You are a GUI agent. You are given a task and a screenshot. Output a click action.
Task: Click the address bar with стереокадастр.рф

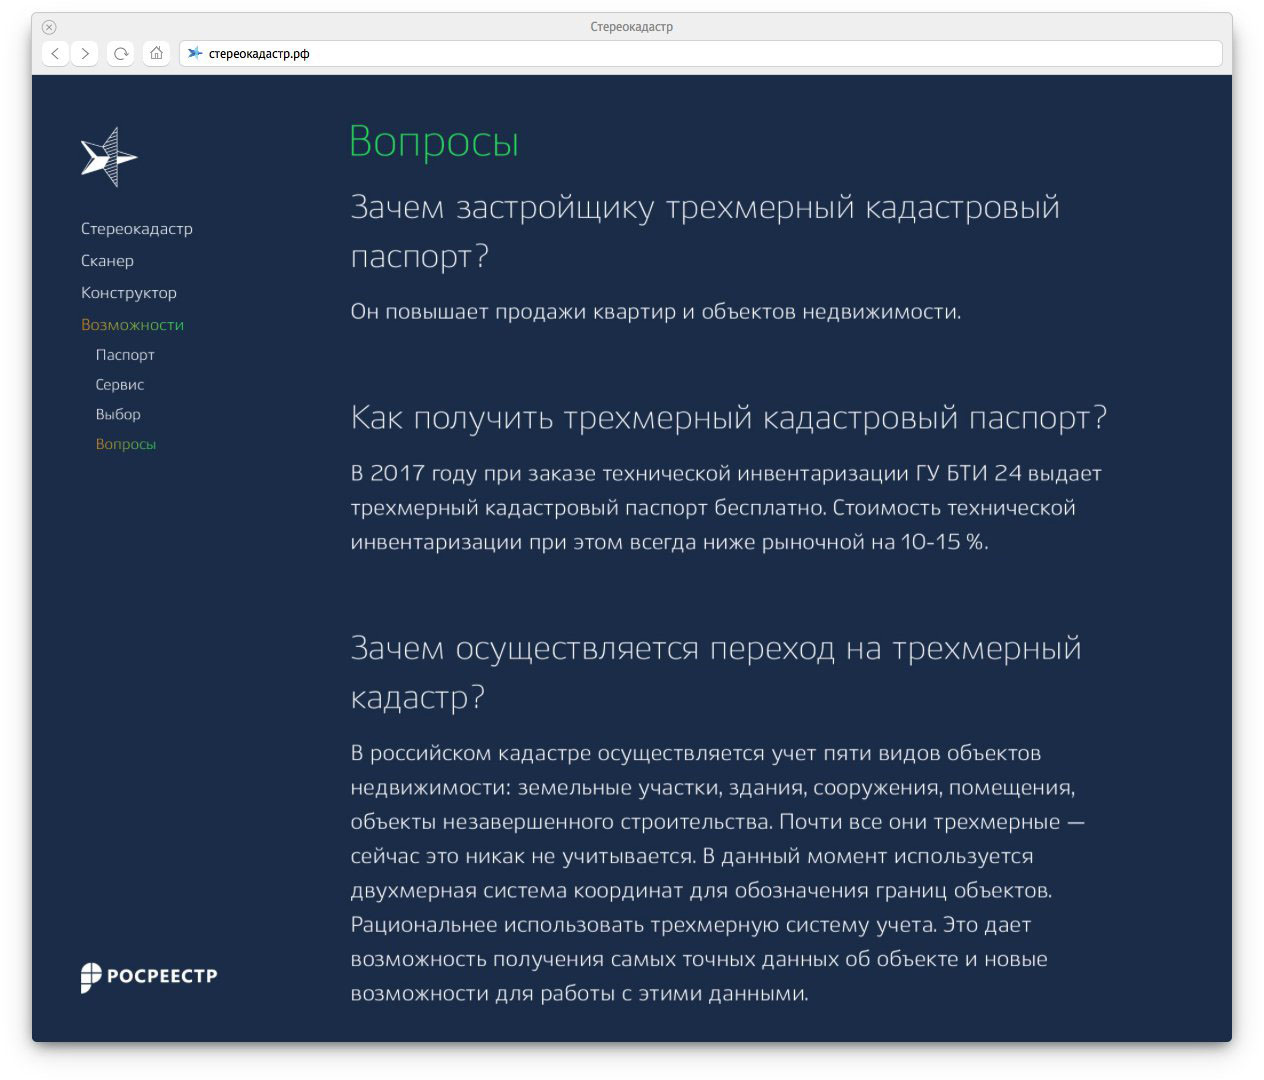point(700,53)
